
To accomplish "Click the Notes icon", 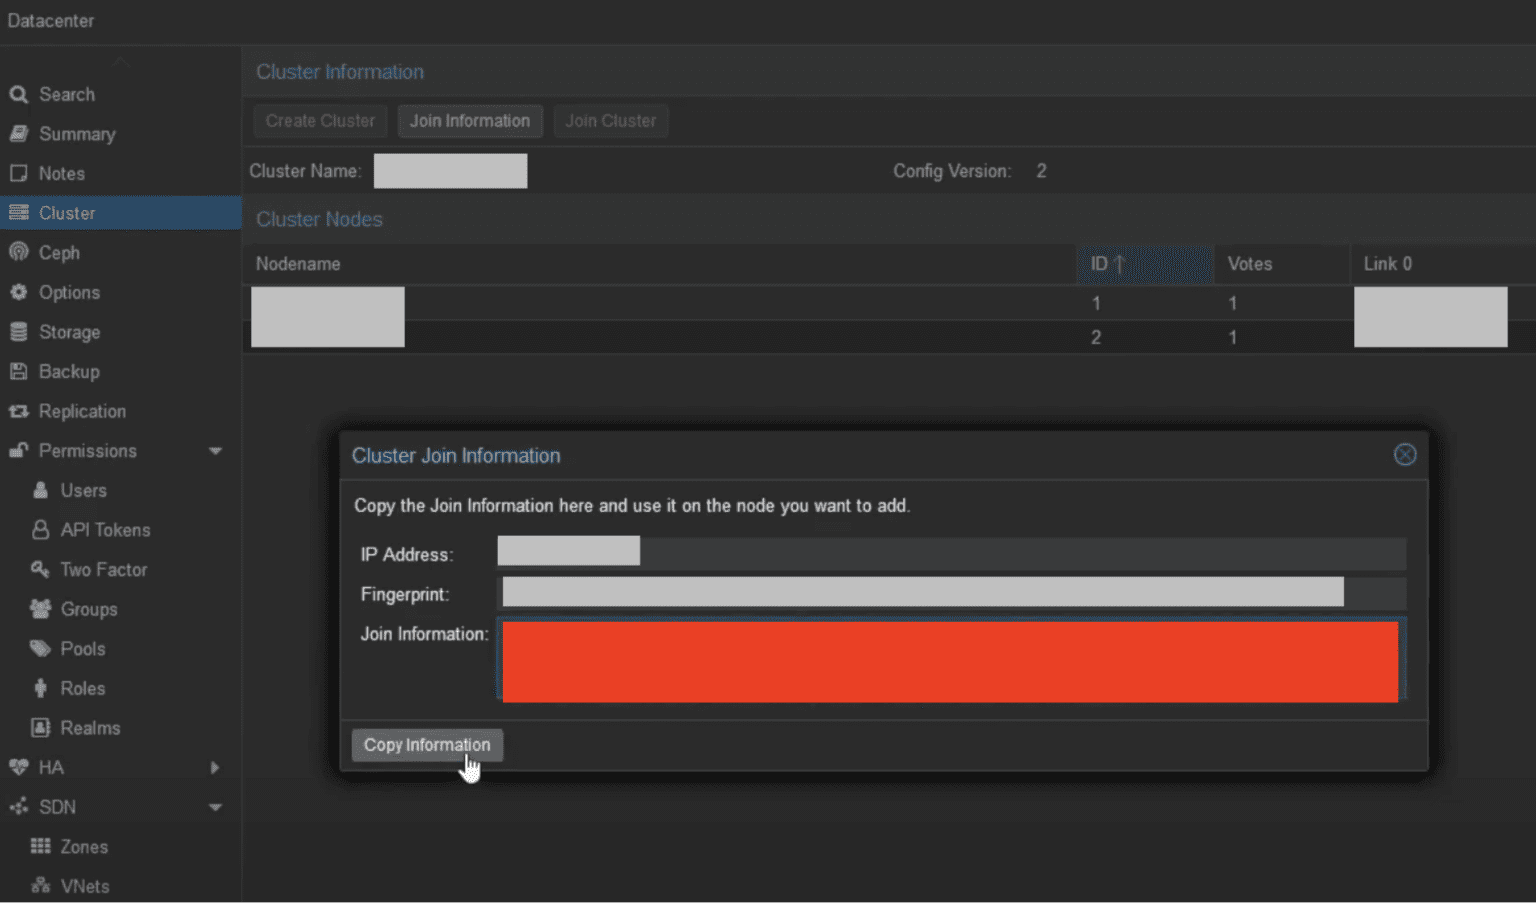I will tap(19, 173).
